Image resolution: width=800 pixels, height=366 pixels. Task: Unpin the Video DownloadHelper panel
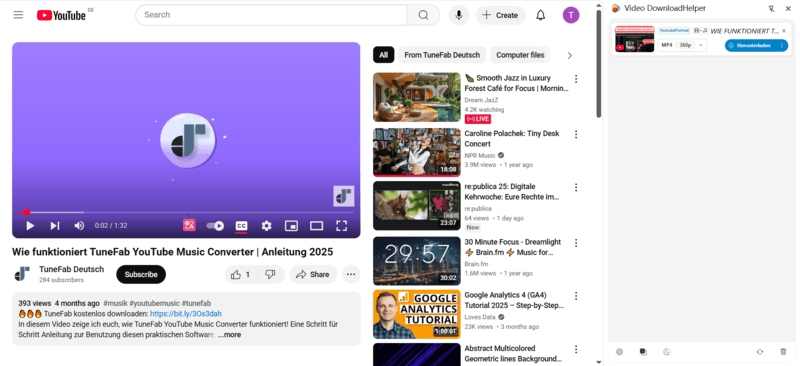(770, 8)
